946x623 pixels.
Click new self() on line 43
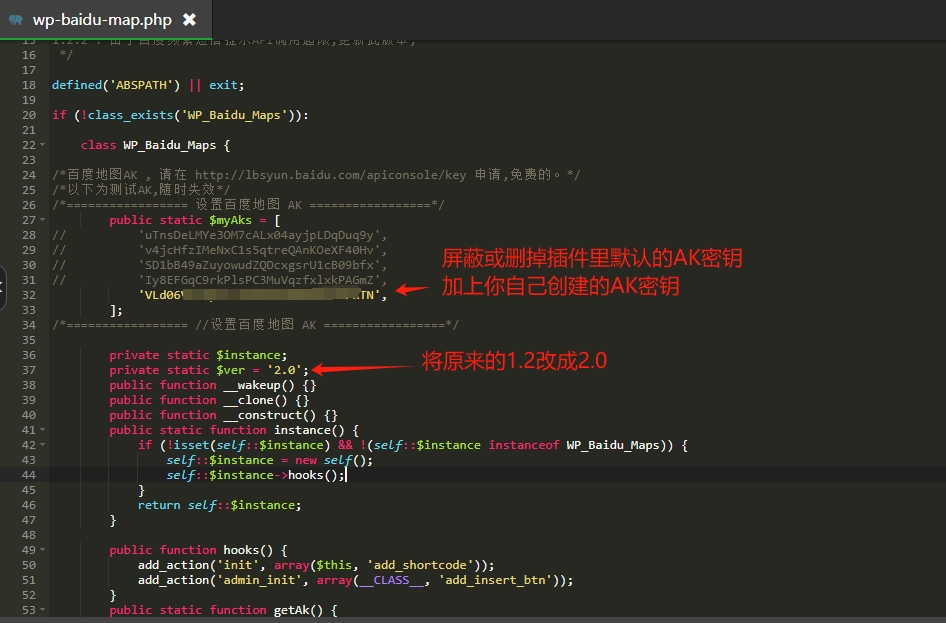pyautogui.click(x=330, y=460)
